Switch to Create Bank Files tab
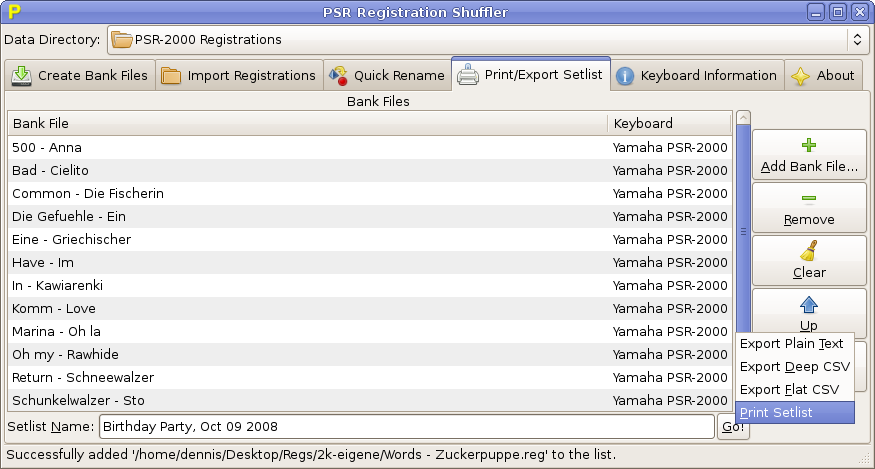The height and width of the screenshot is (469, 875). tap(80, 76)
